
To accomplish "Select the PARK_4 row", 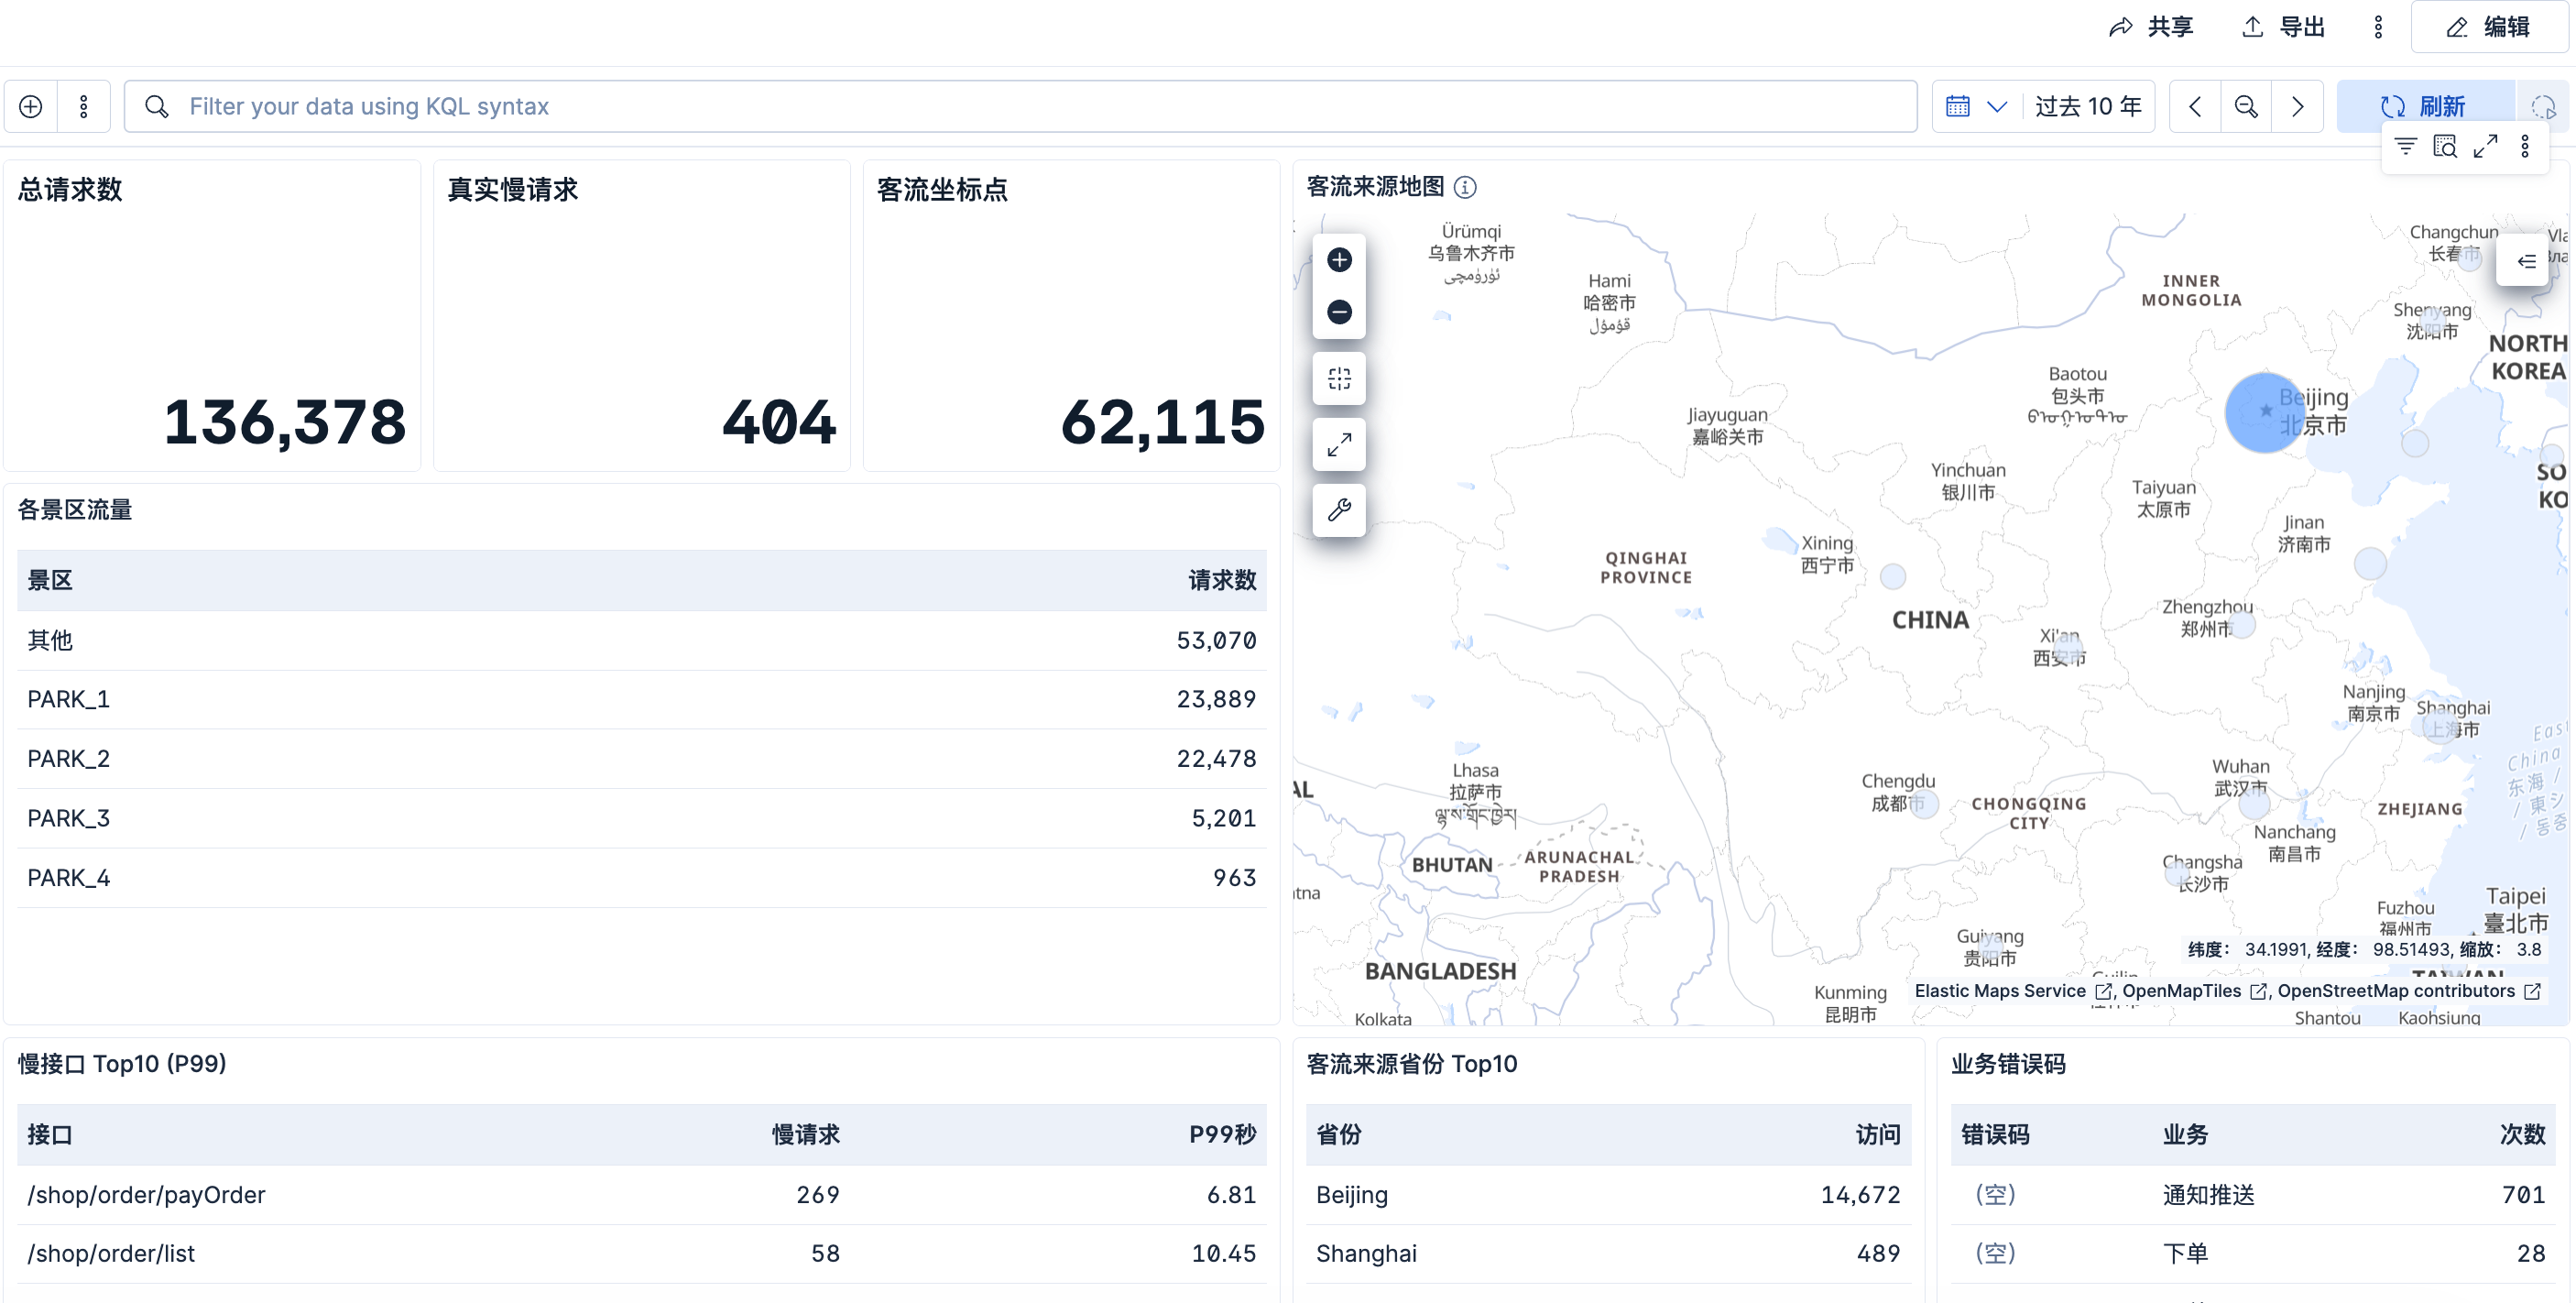I will tap(642, 878).
